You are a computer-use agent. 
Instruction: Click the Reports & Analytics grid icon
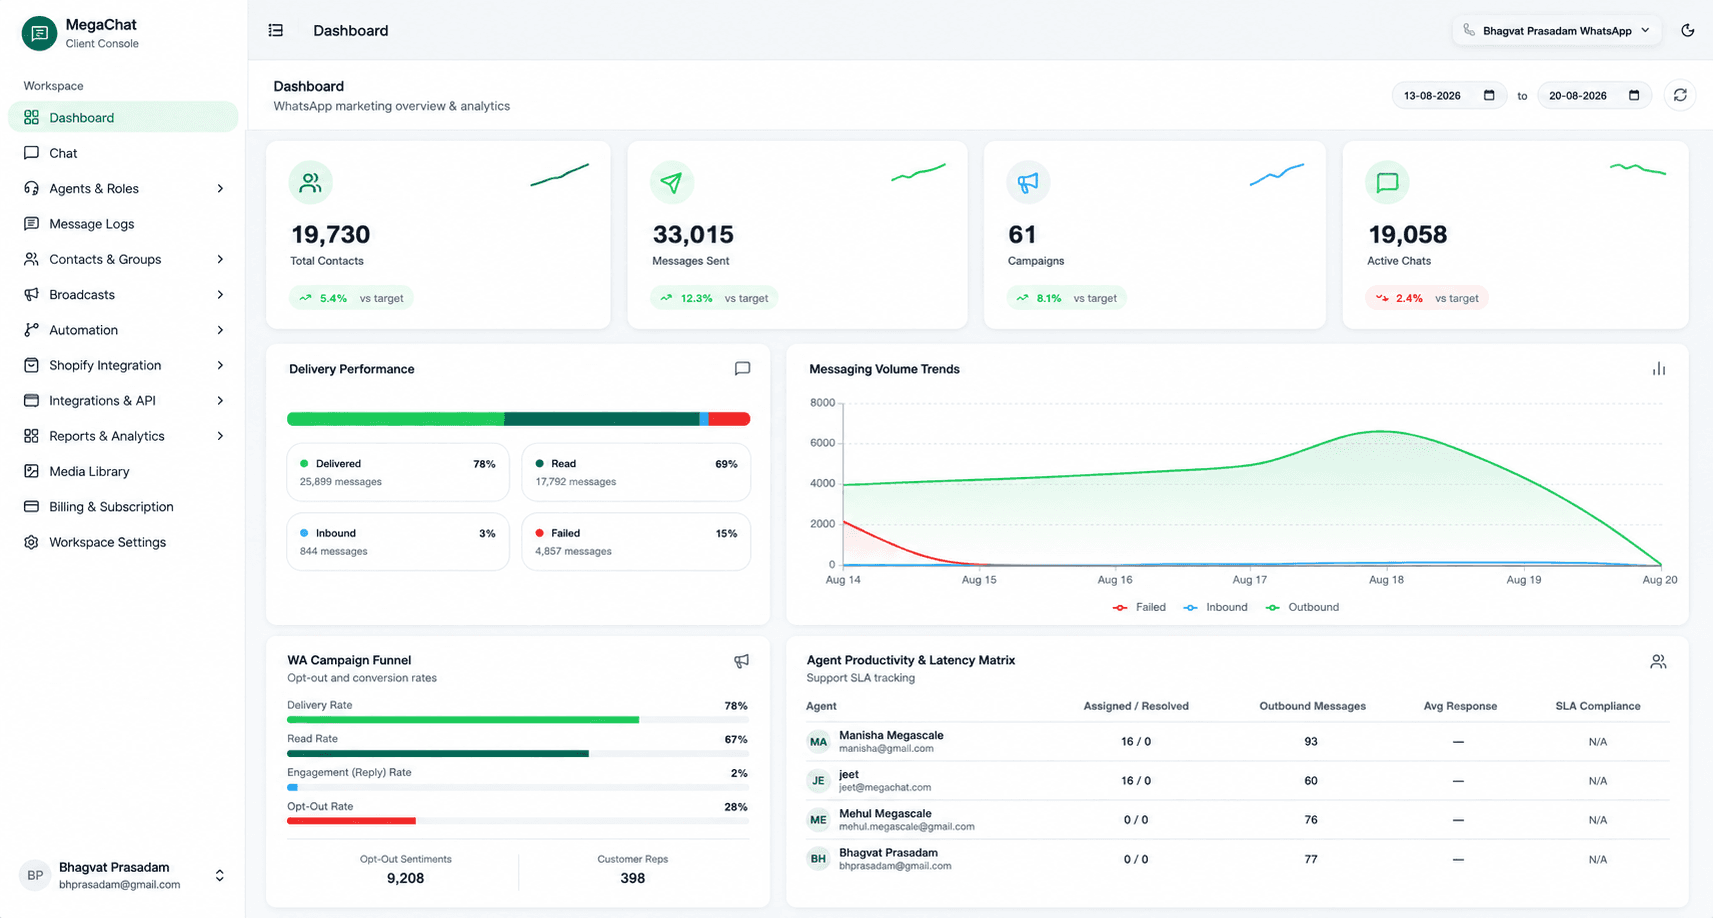coord(31,436)
